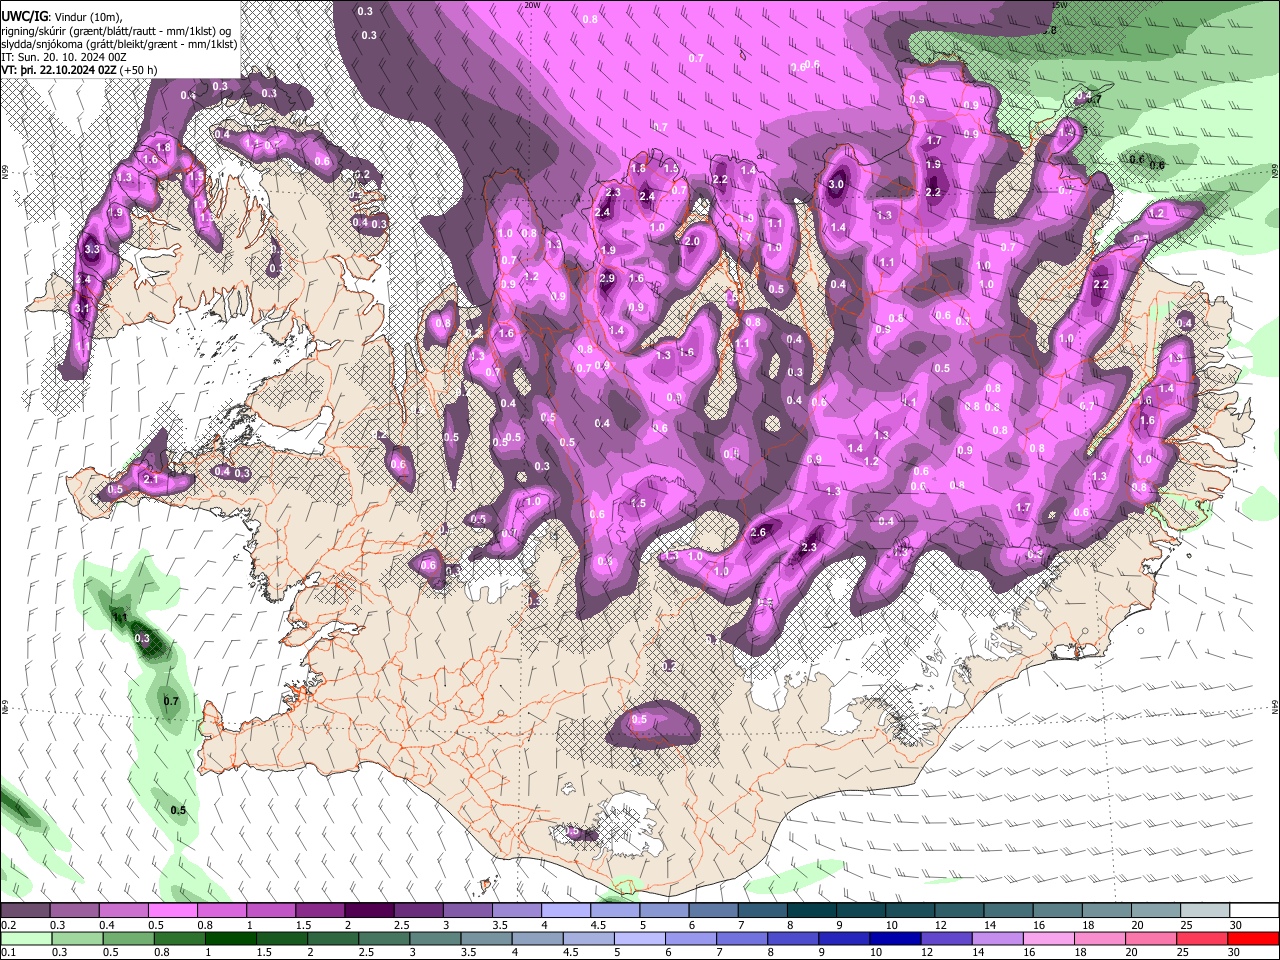Click the '0.7' rain value off the southwest coast

pyautogui.click(x=171, y=701)
